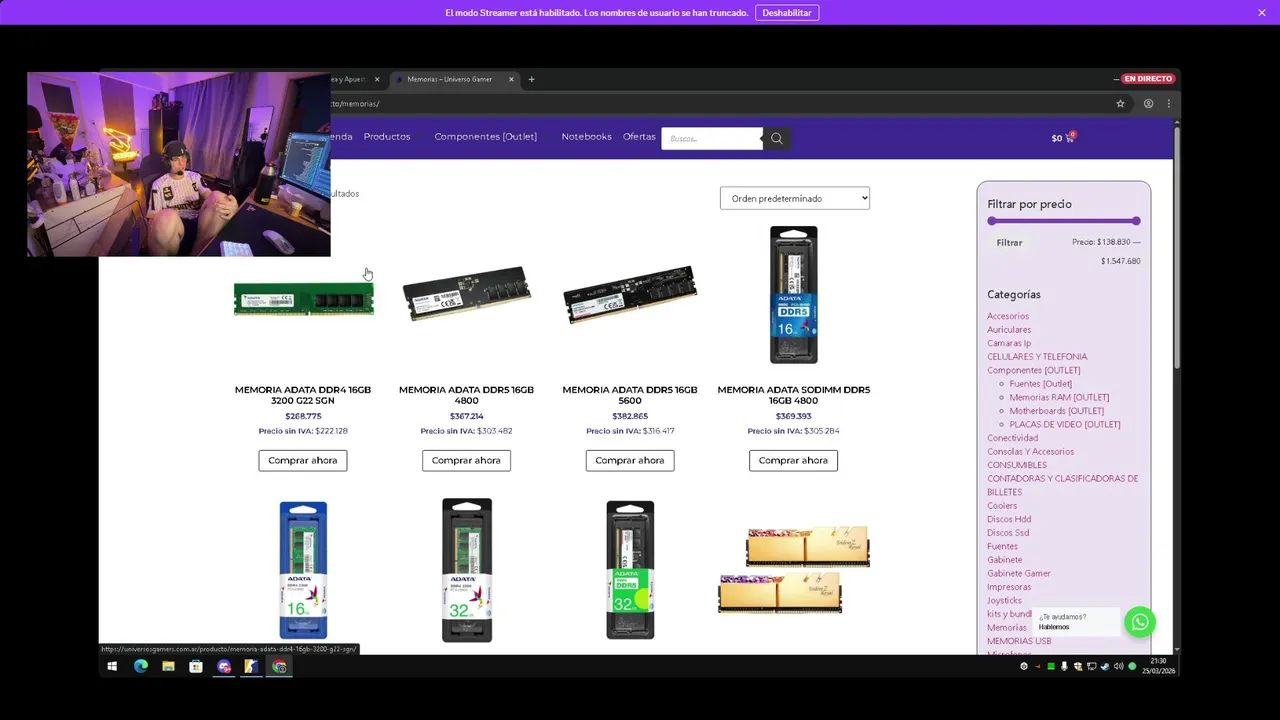Open the shopping cart icon showing $0
The height and width of the screenshot is (720, 1280).
(x=1063, y=138)
